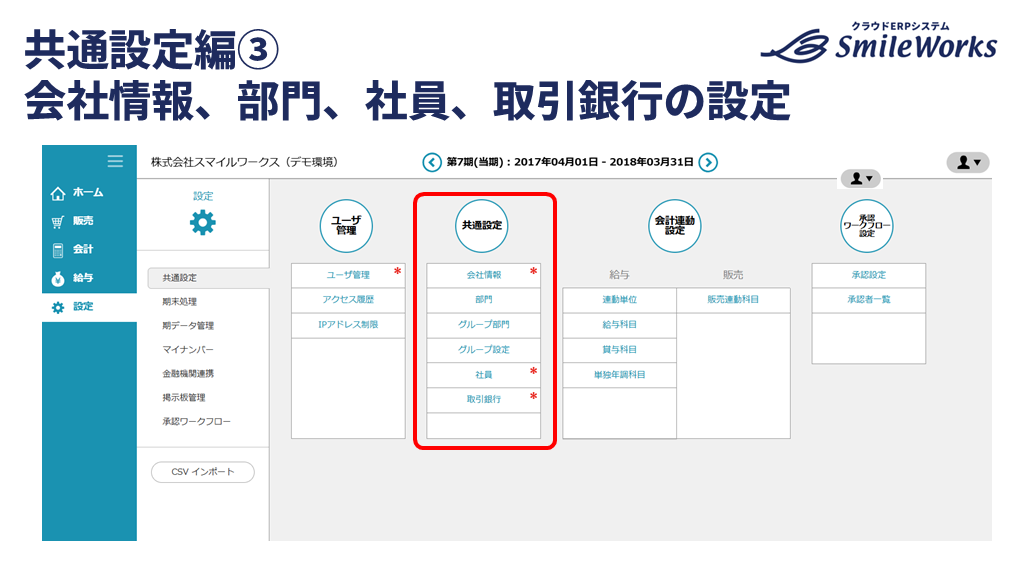
Task: Open the ユーザ管理 link
Action: [348, 275]
